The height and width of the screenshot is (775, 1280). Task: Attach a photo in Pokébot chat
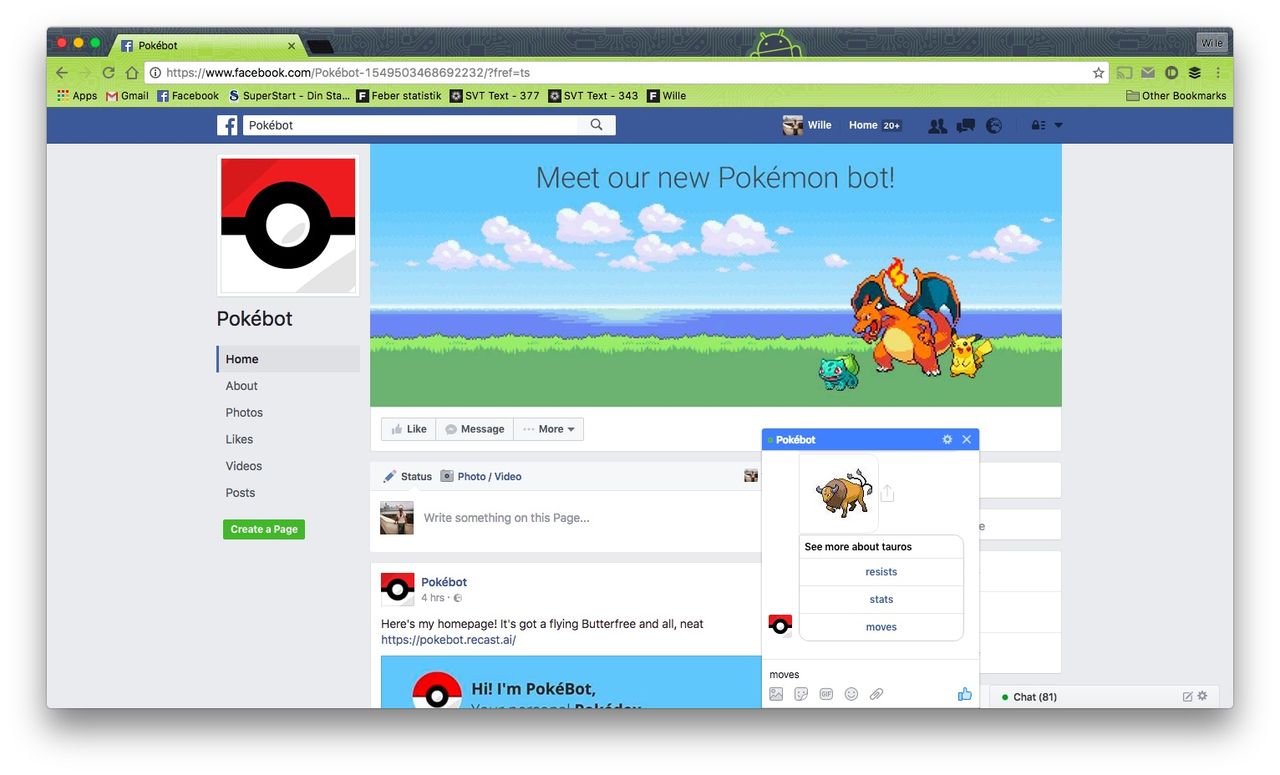tap(776, 694)
